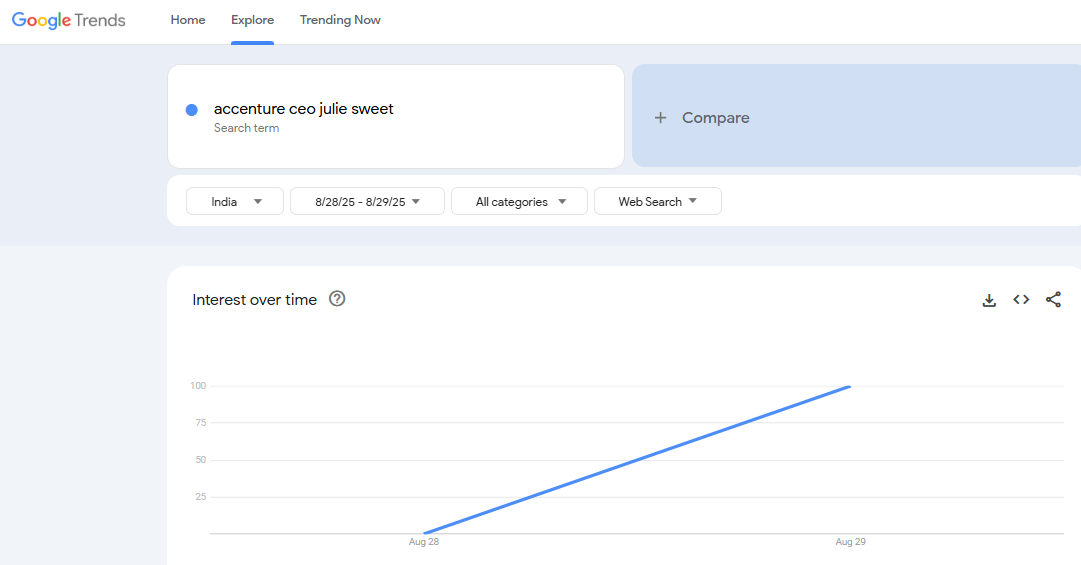This screenshot has width=1081, height=565.
Task: Open the Google Trends logo home link
Action: pyautogui.click(x=68, y=20)
